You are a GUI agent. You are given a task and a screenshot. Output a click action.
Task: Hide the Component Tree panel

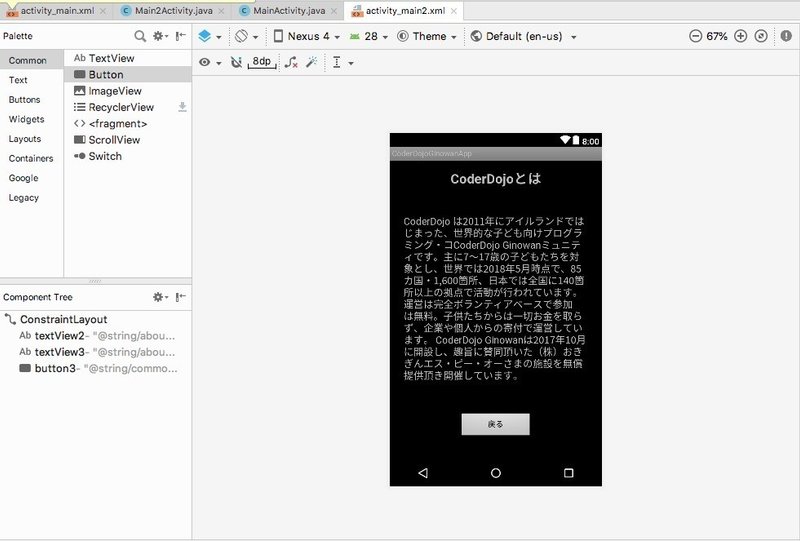[181, 297]
